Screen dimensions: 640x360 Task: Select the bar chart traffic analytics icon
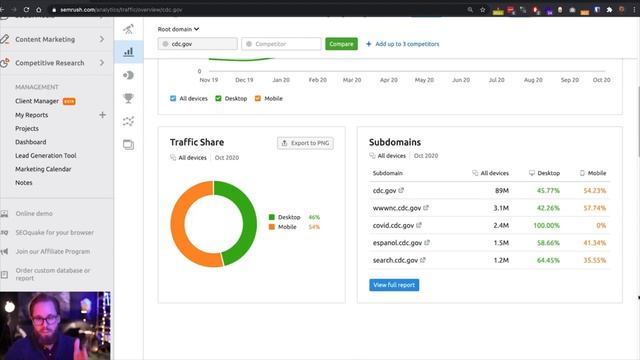pyautogui.click(x=129, y=52)
